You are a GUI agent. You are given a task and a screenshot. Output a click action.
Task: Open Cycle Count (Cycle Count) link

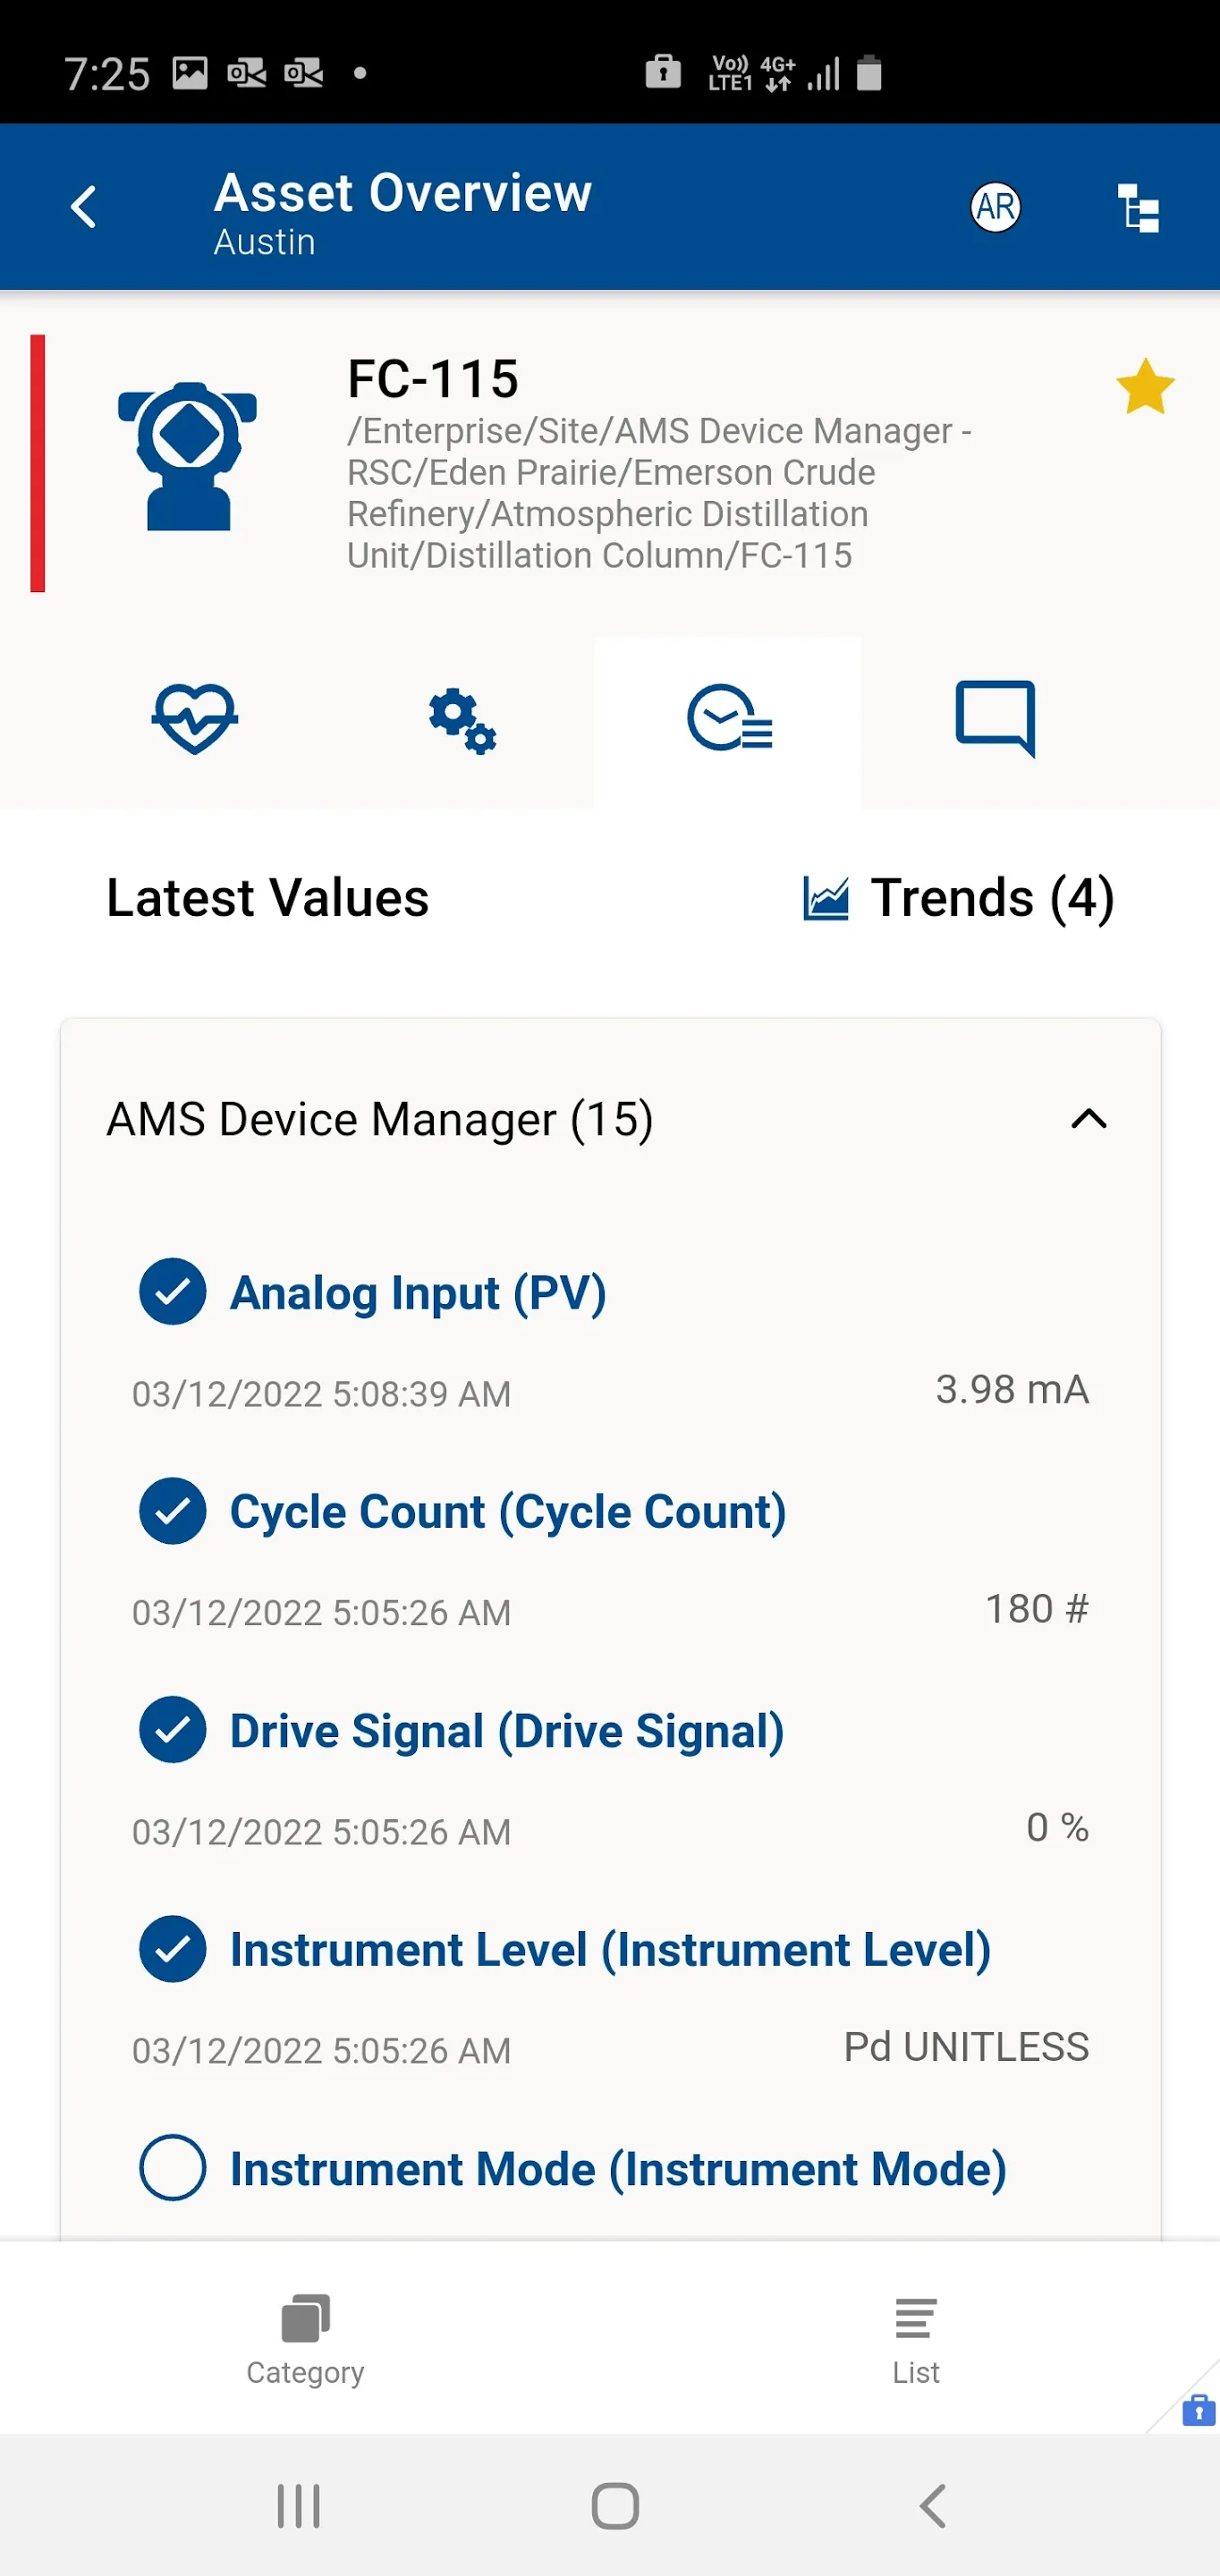tap(508, 1512)
